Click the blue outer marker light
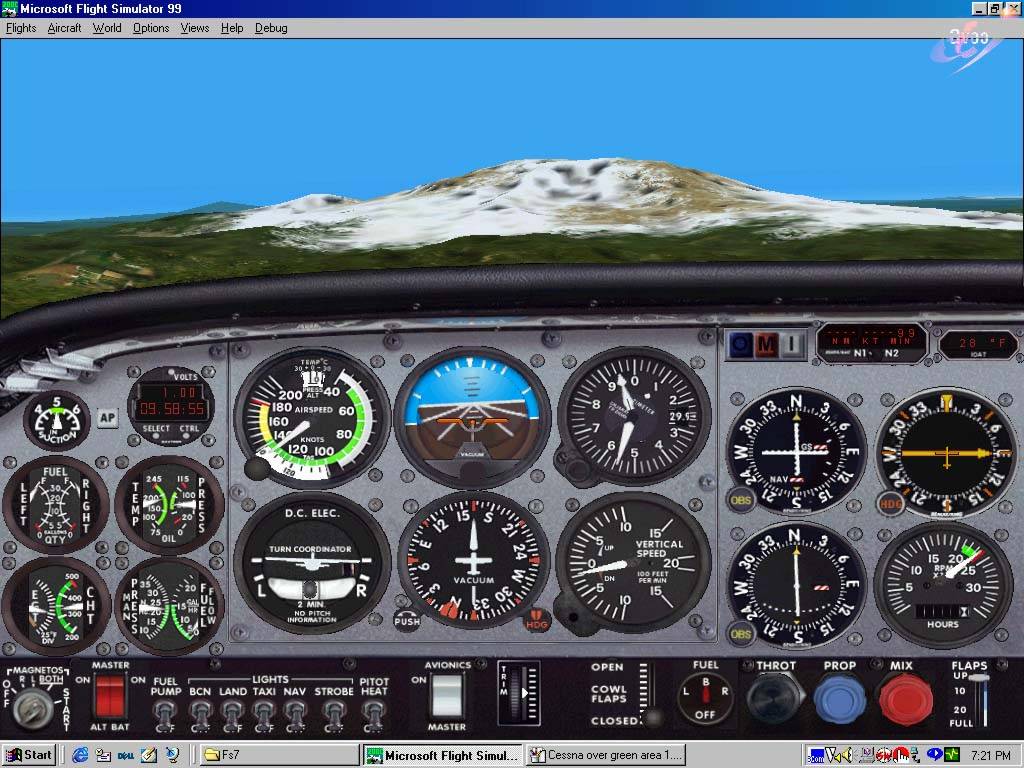 point(741,344)
